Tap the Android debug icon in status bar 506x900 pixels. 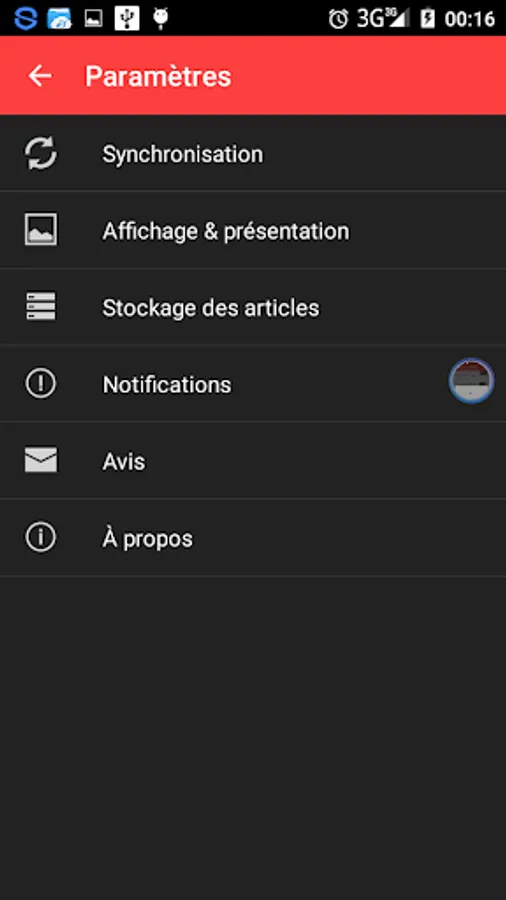tap(161, 18)
